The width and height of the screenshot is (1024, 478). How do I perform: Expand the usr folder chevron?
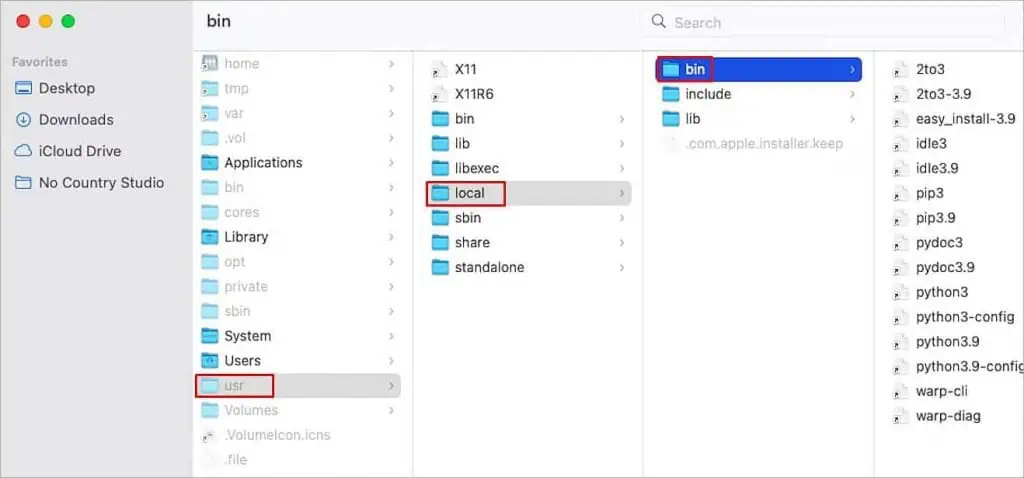(x=391, y=386)
